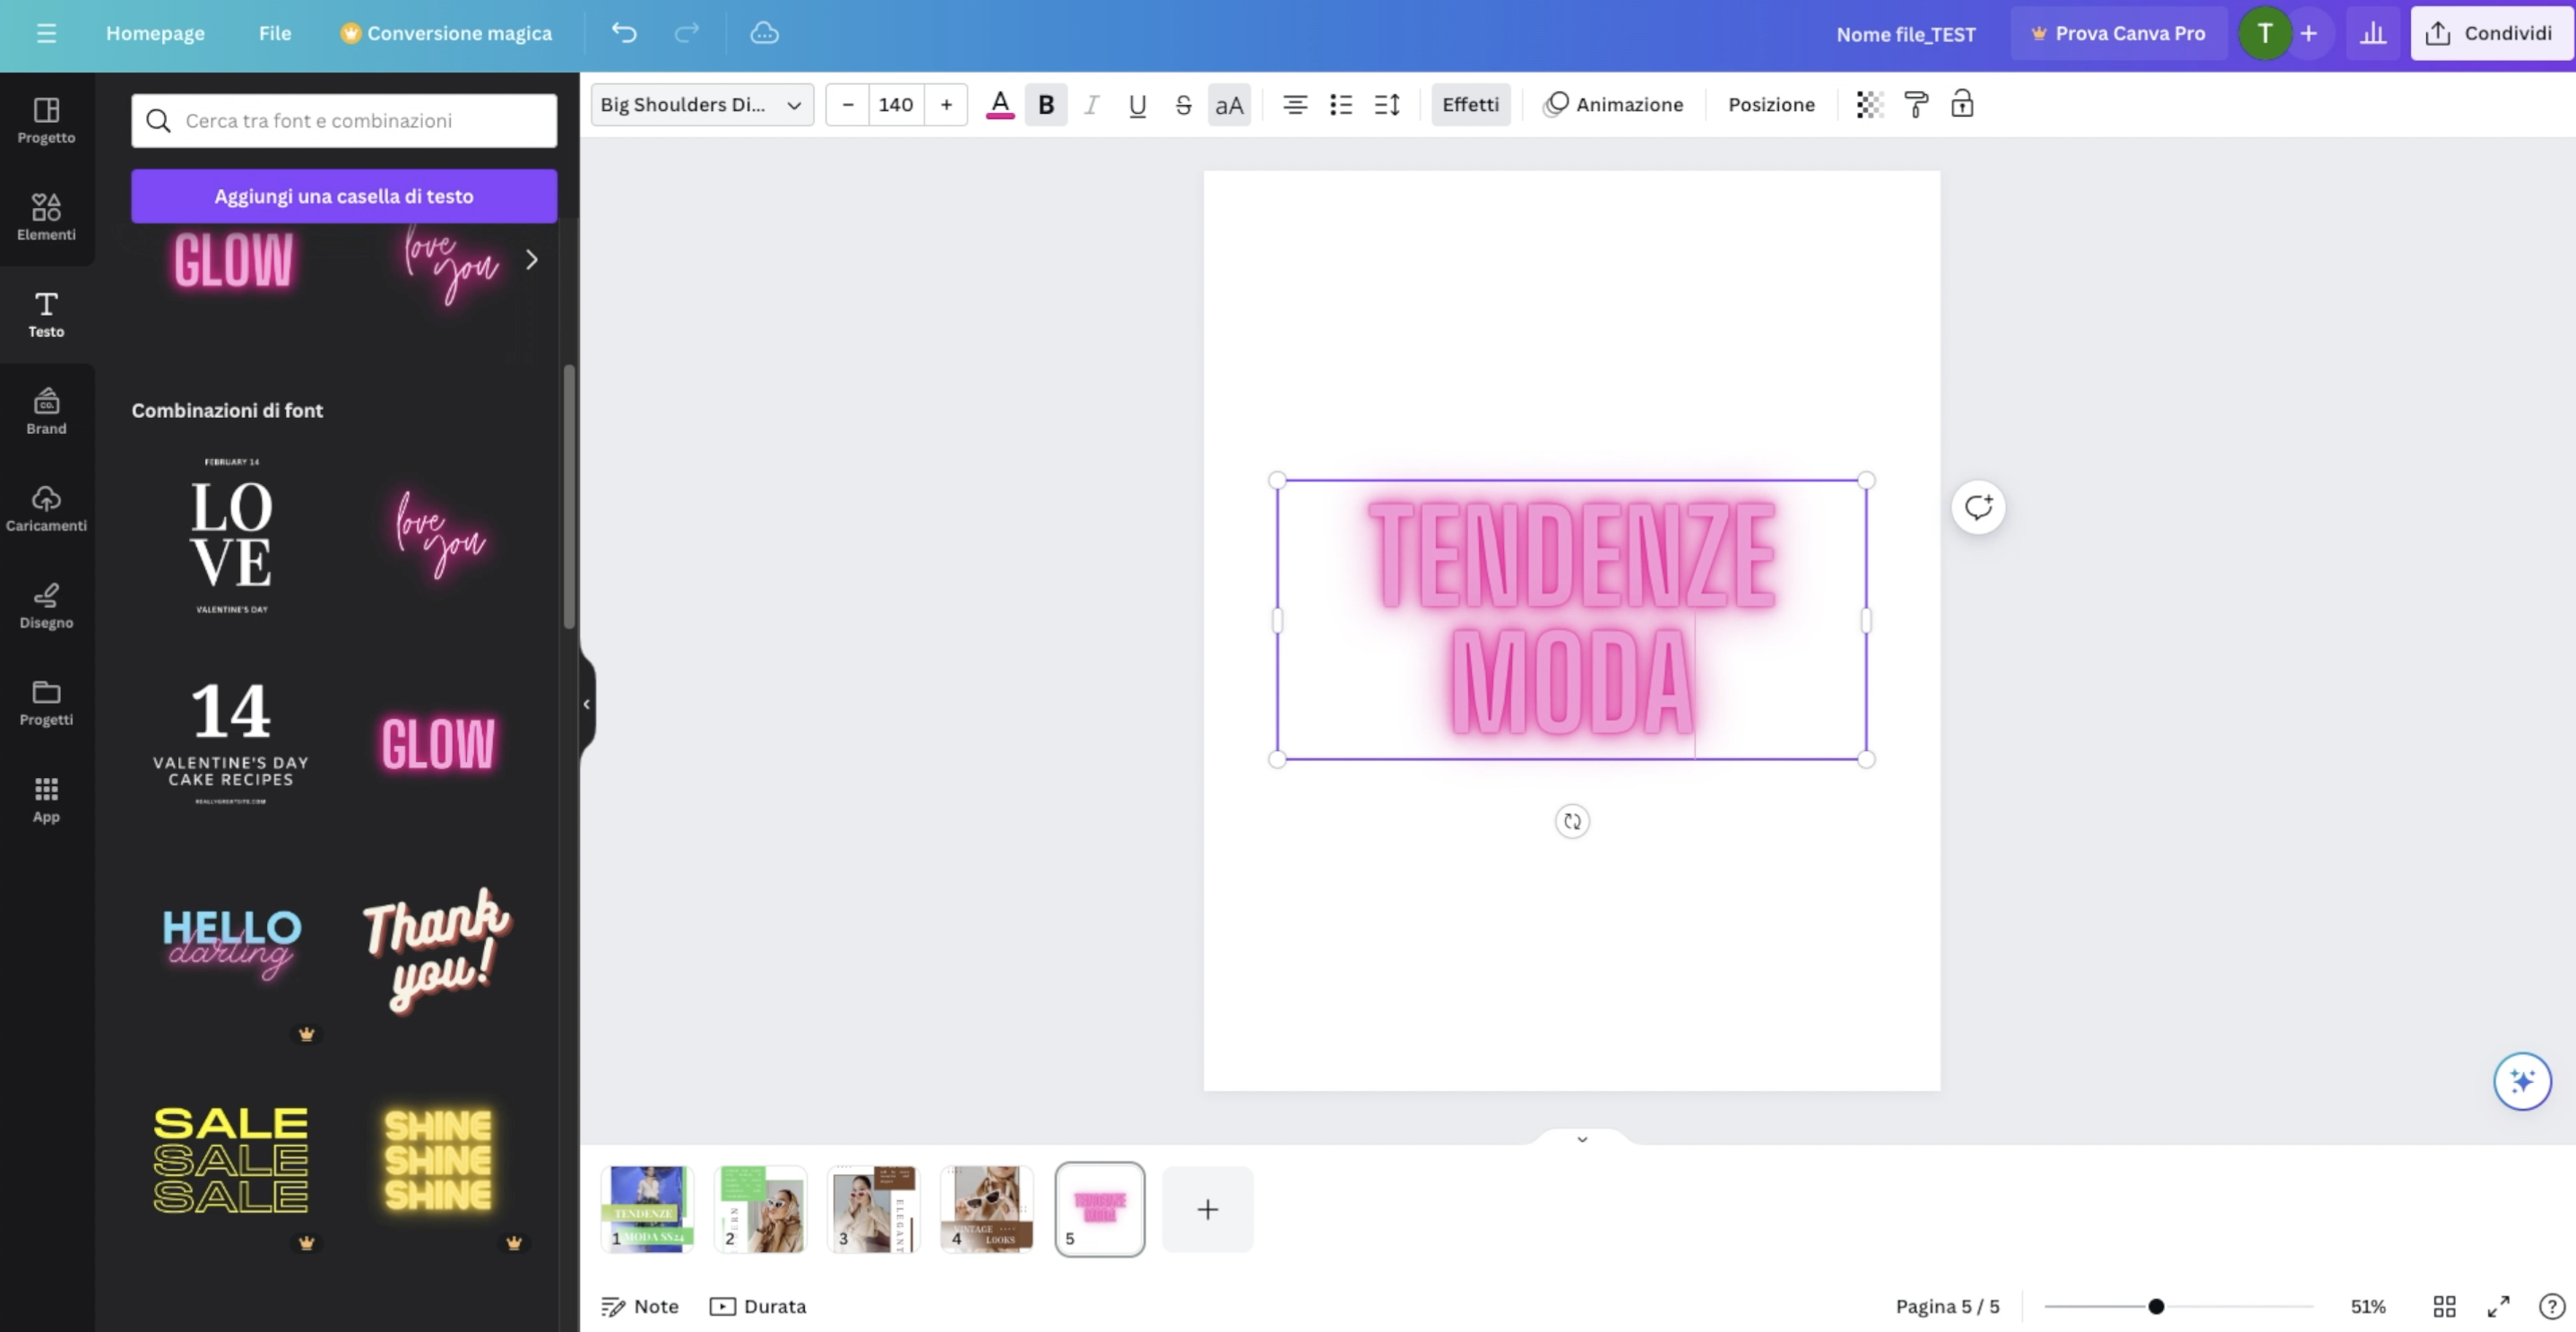Open text alignment options
This screenshot has height=1332, width=2576.
tap(1294, 104)
